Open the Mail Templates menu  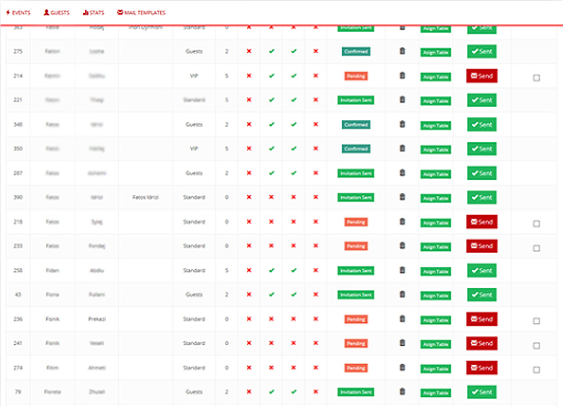[141, 13]
